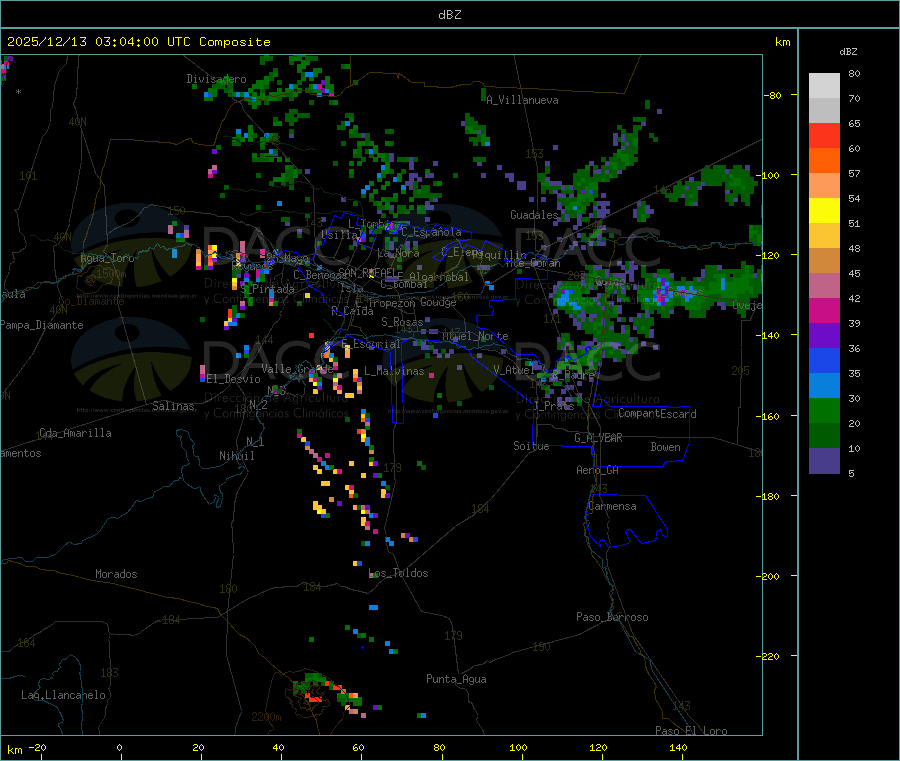
Task: Click the dBZ title at the top
Action: coord(449,15)
